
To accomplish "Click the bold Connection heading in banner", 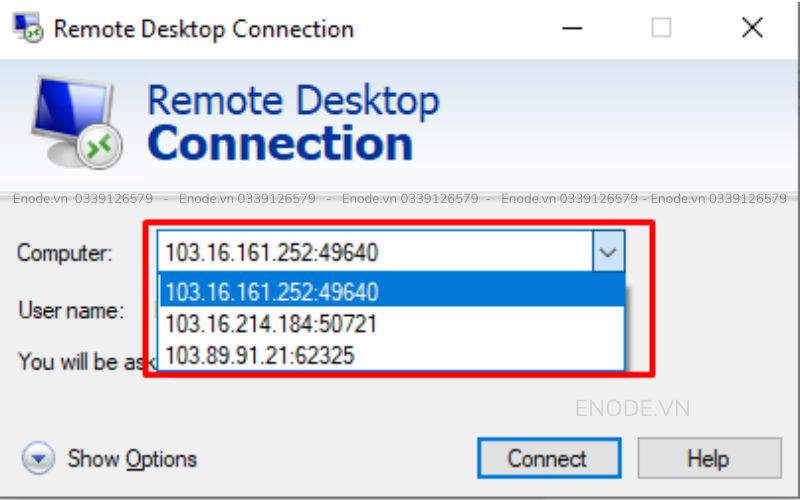I will click(x=280, y=143).
